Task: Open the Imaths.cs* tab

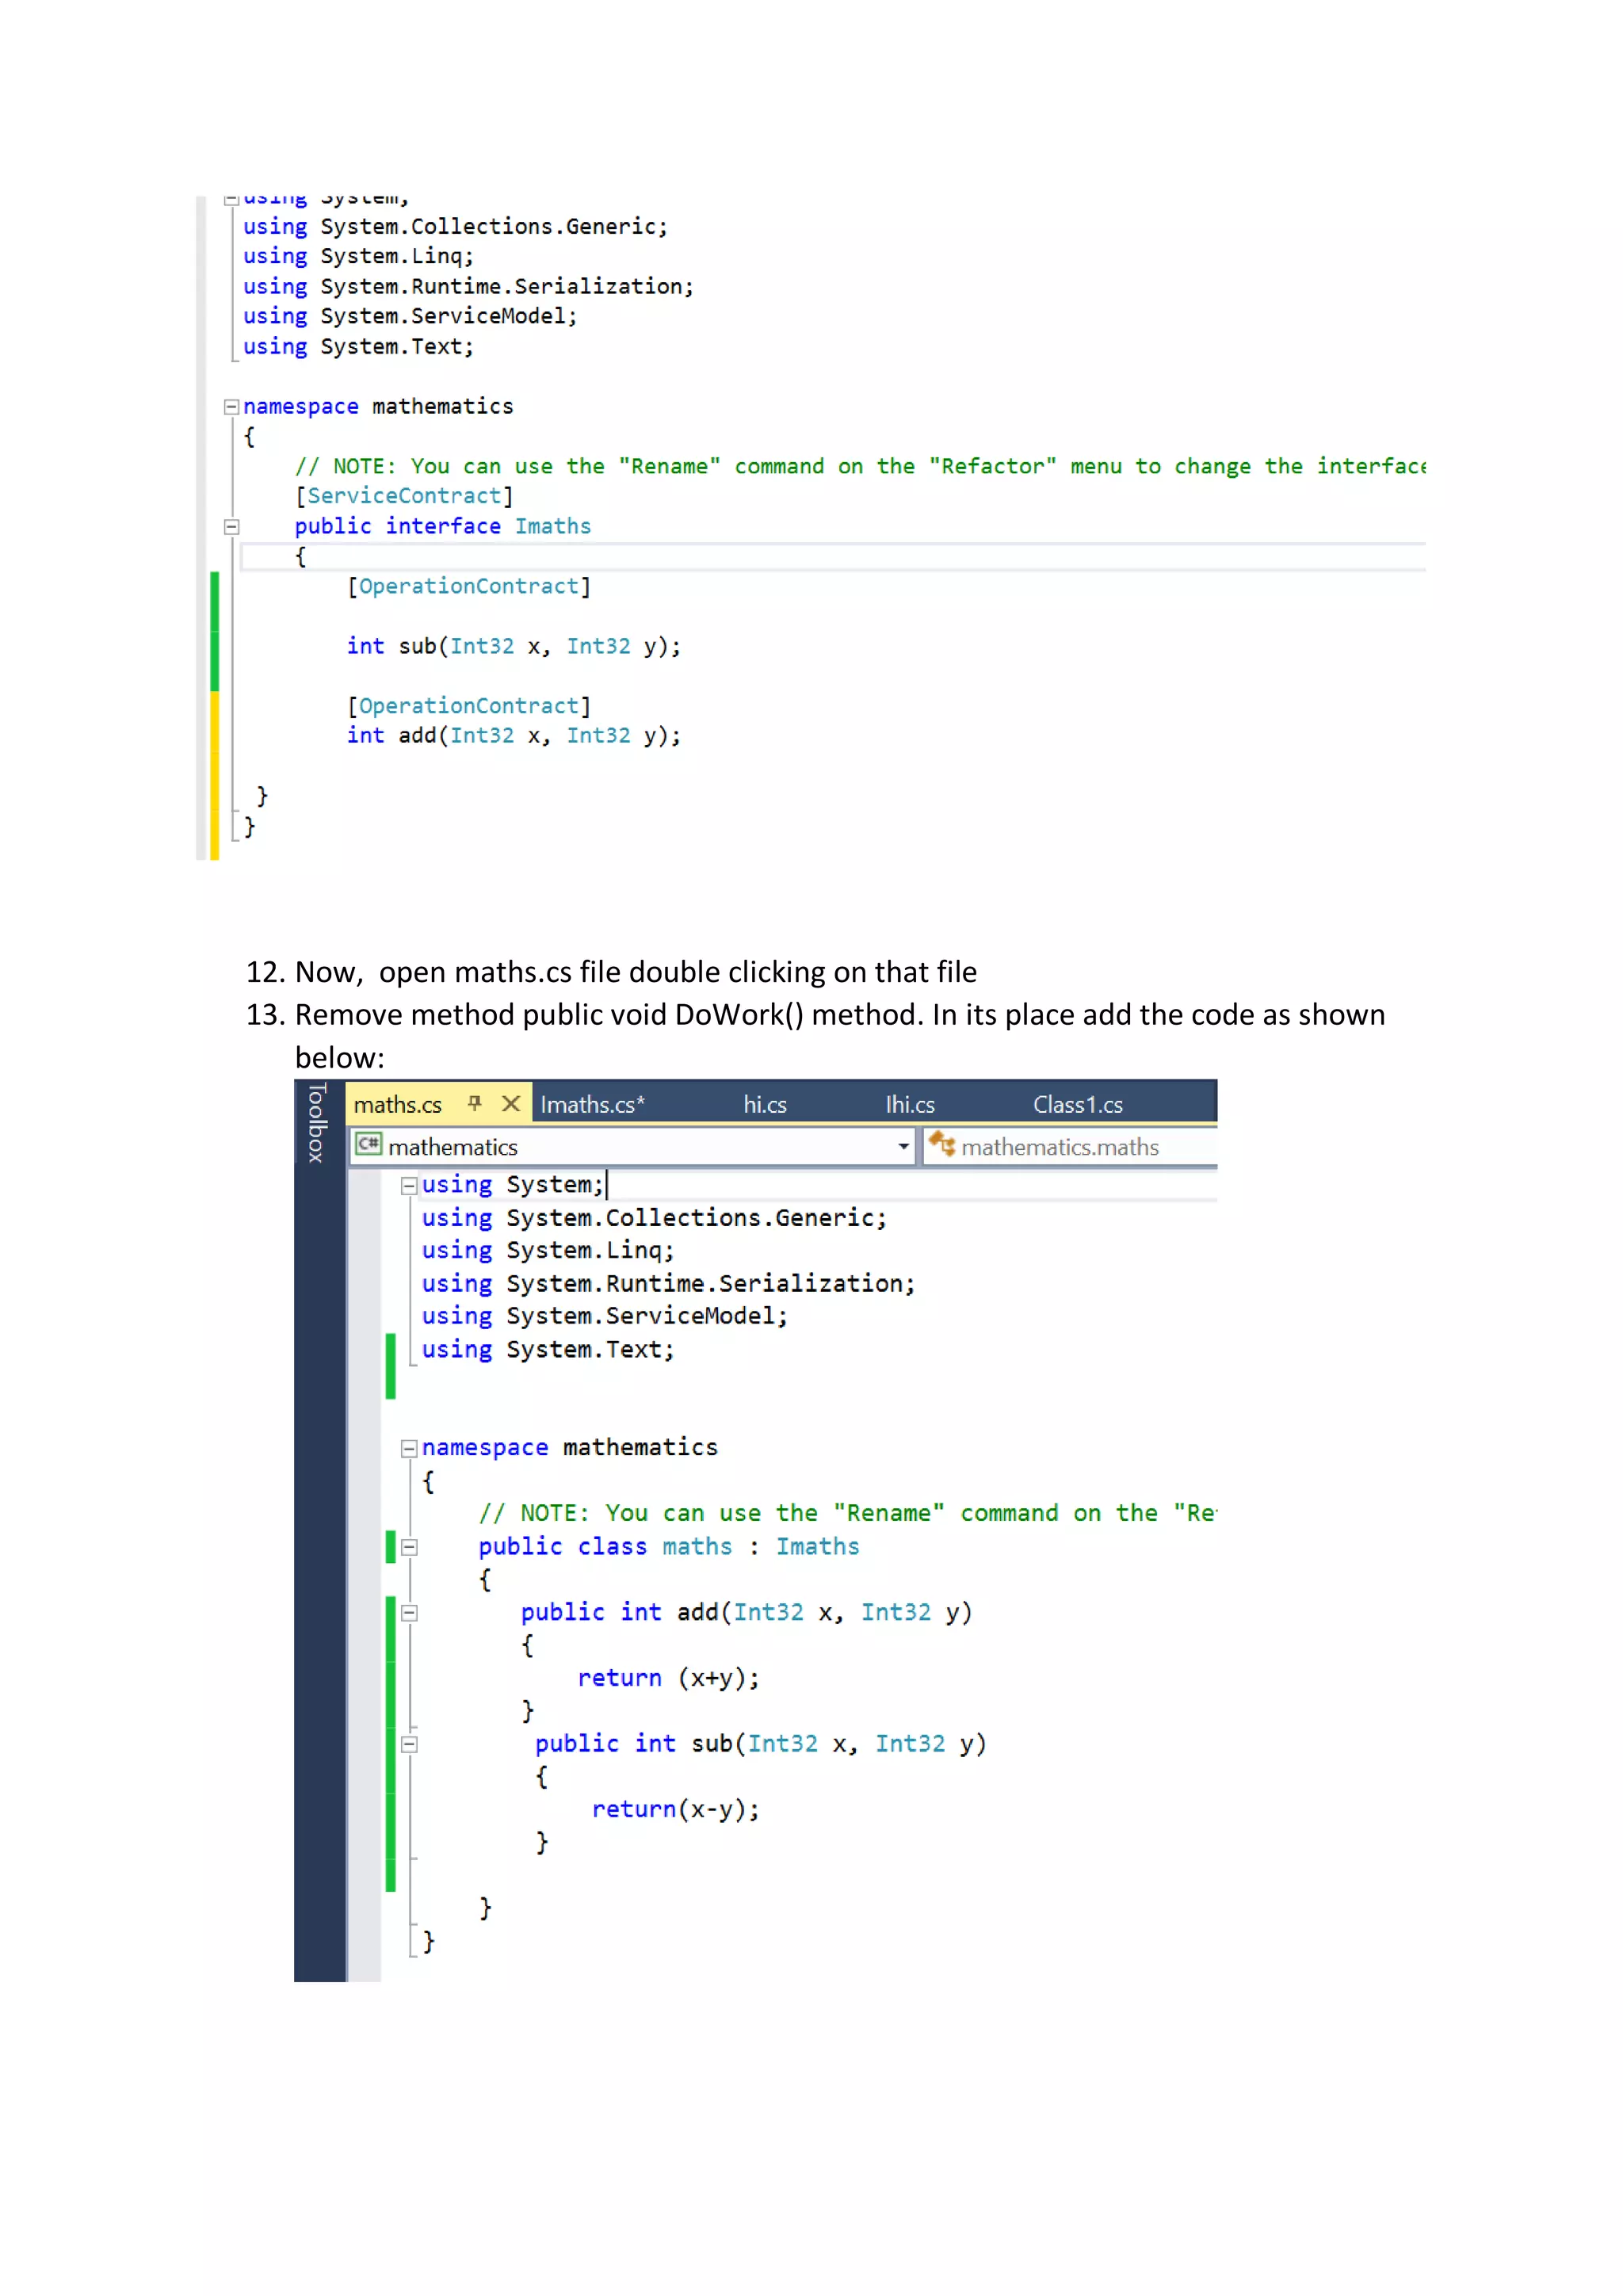Action: (x=593, y=1104)
